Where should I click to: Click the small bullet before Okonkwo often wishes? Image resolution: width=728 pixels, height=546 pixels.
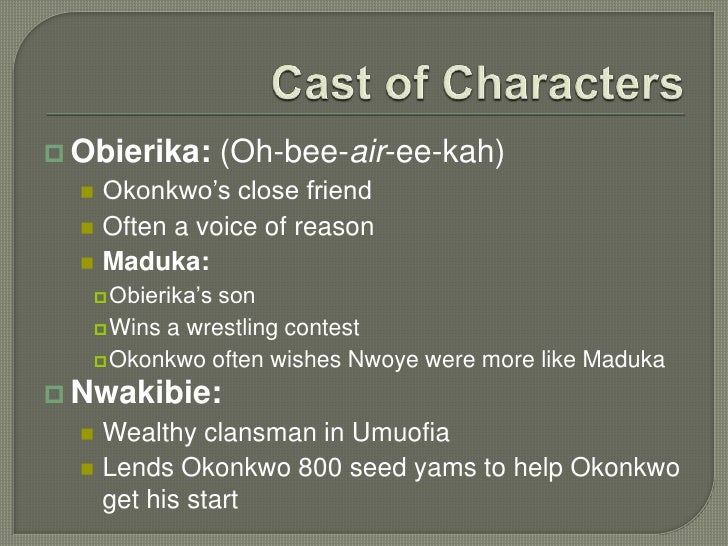pyautogui.click(x=100, y=361)
